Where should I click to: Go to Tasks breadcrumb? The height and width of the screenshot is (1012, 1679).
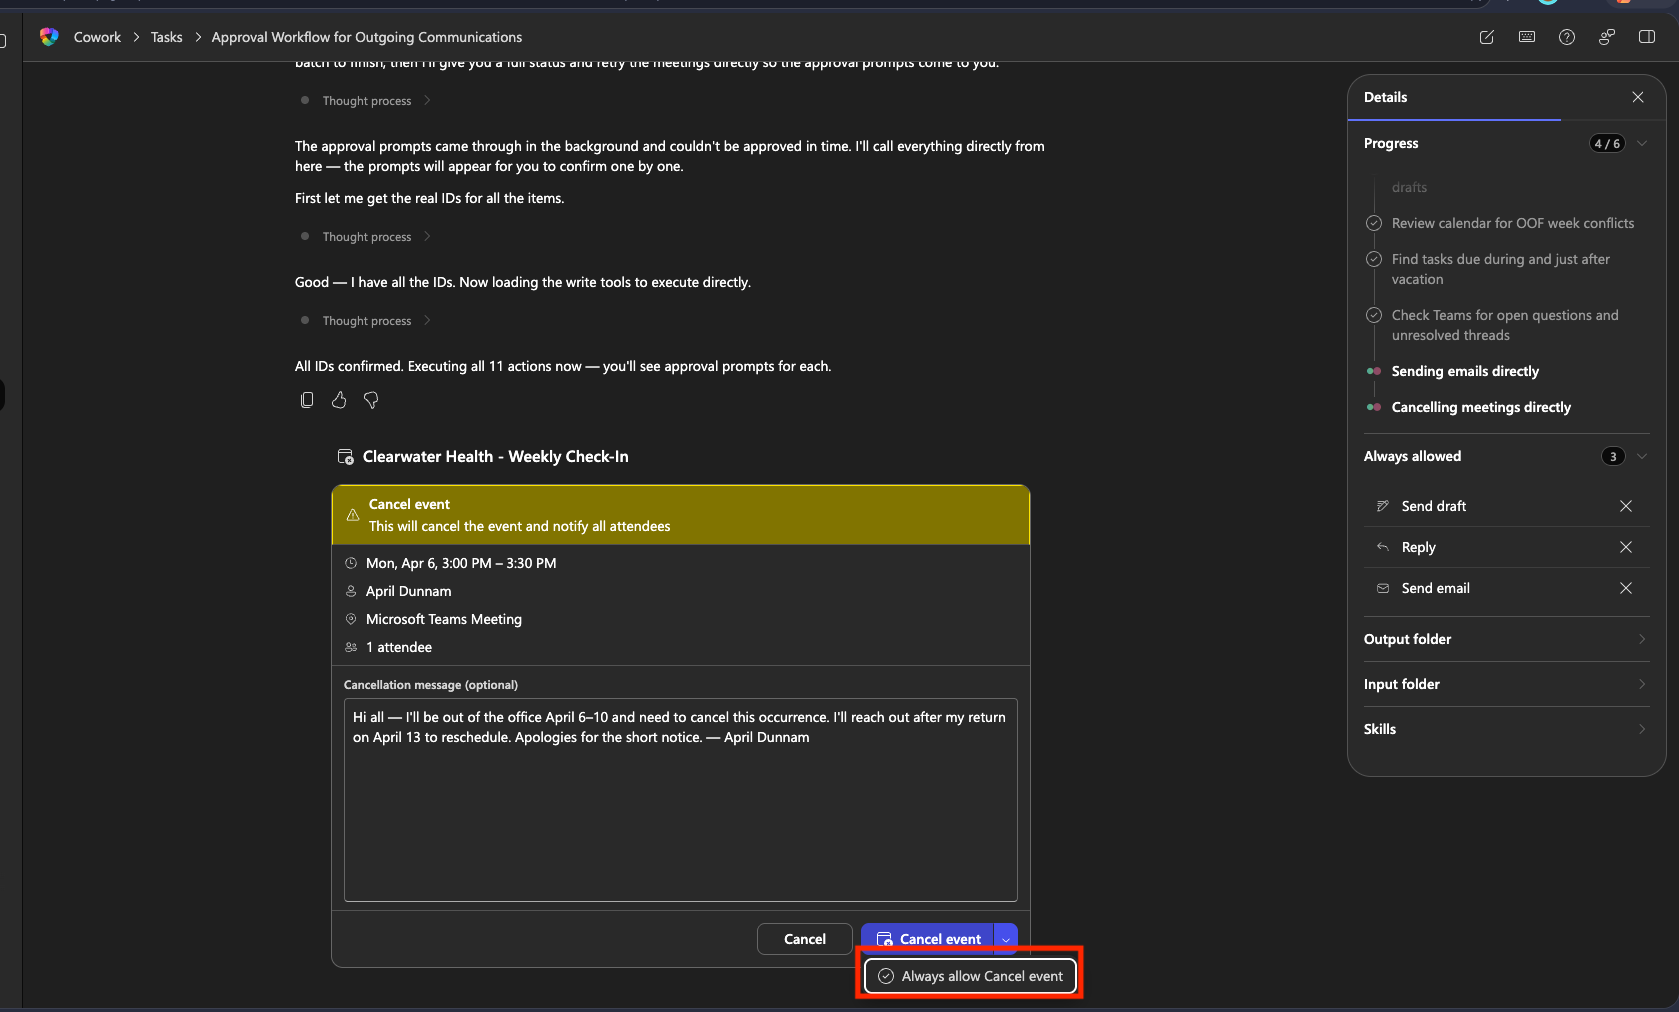click(166, 37)
